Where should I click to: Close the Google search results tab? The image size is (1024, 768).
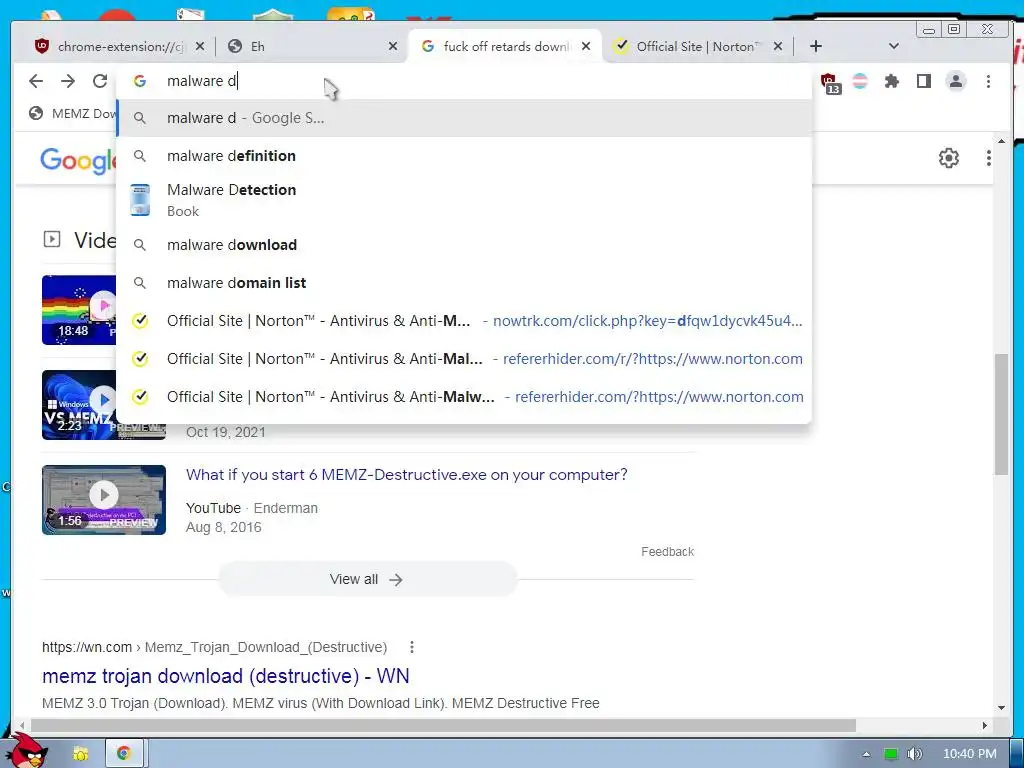coord(586,46)
